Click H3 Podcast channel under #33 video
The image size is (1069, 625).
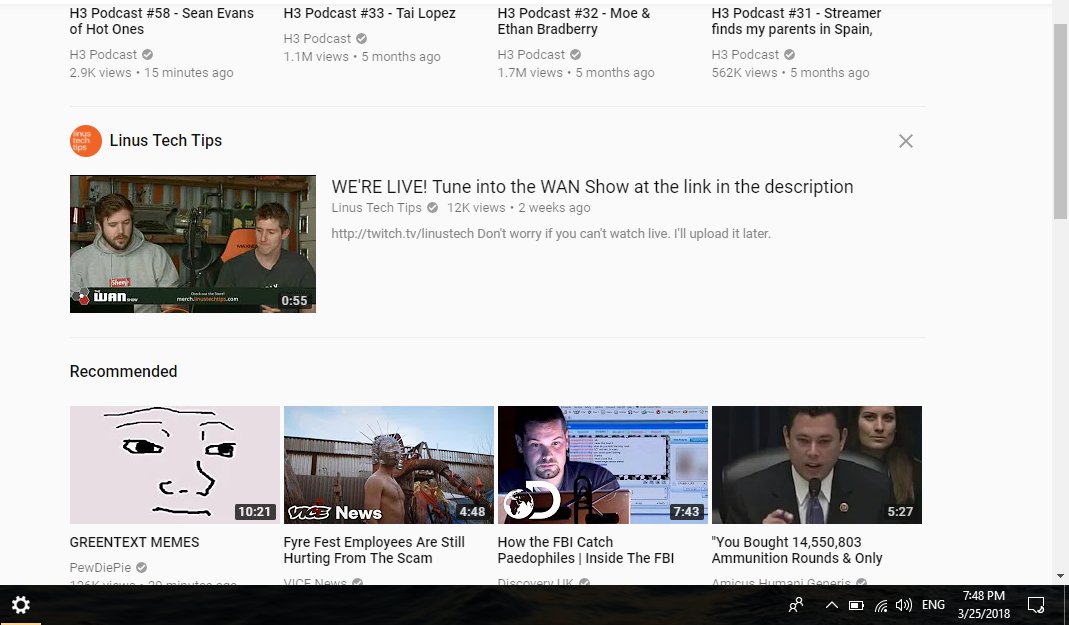pyautogui.click(x=317, y=39)
